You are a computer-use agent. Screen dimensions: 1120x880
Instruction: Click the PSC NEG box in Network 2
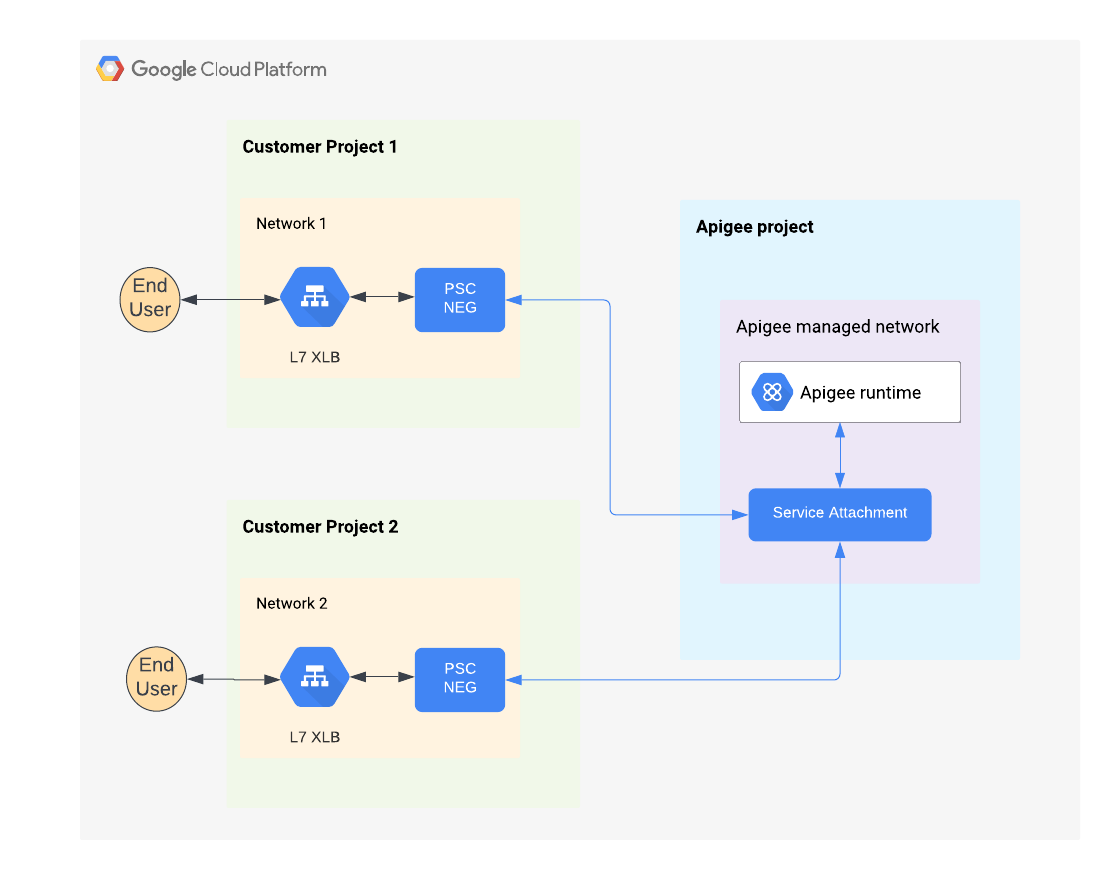coord(460,679)
